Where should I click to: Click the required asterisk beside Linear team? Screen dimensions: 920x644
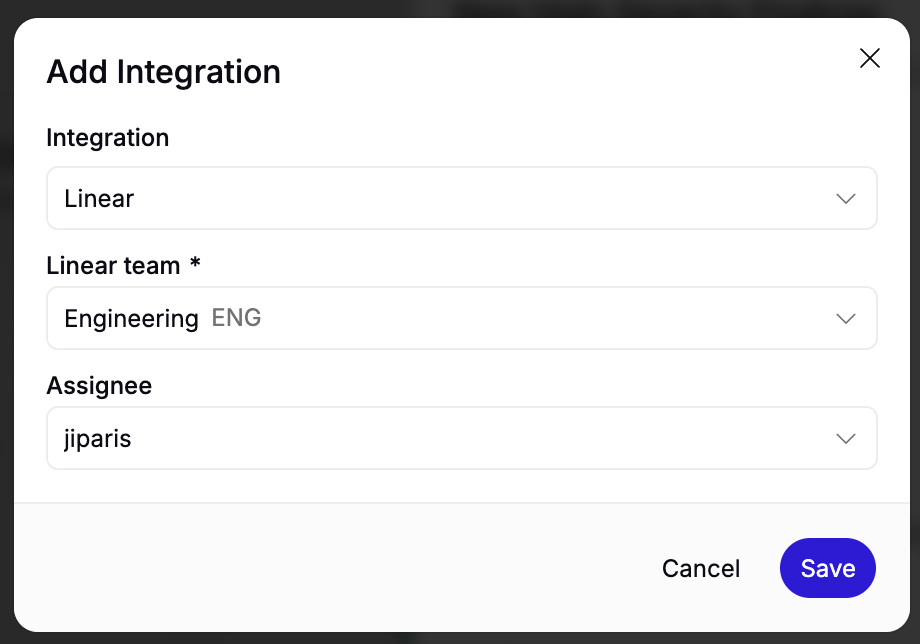point(195,263)
